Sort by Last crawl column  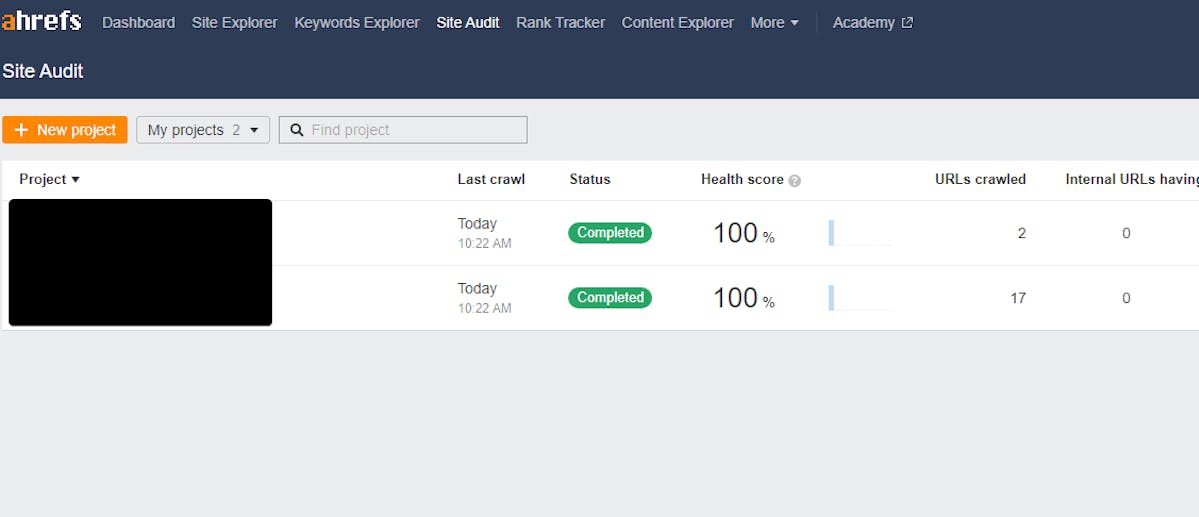tap(492, 180)
